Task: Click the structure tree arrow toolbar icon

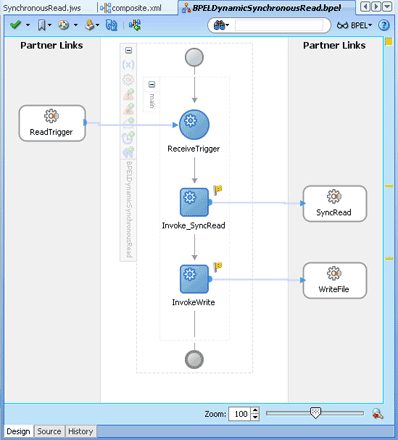Action: click(135, 25)
